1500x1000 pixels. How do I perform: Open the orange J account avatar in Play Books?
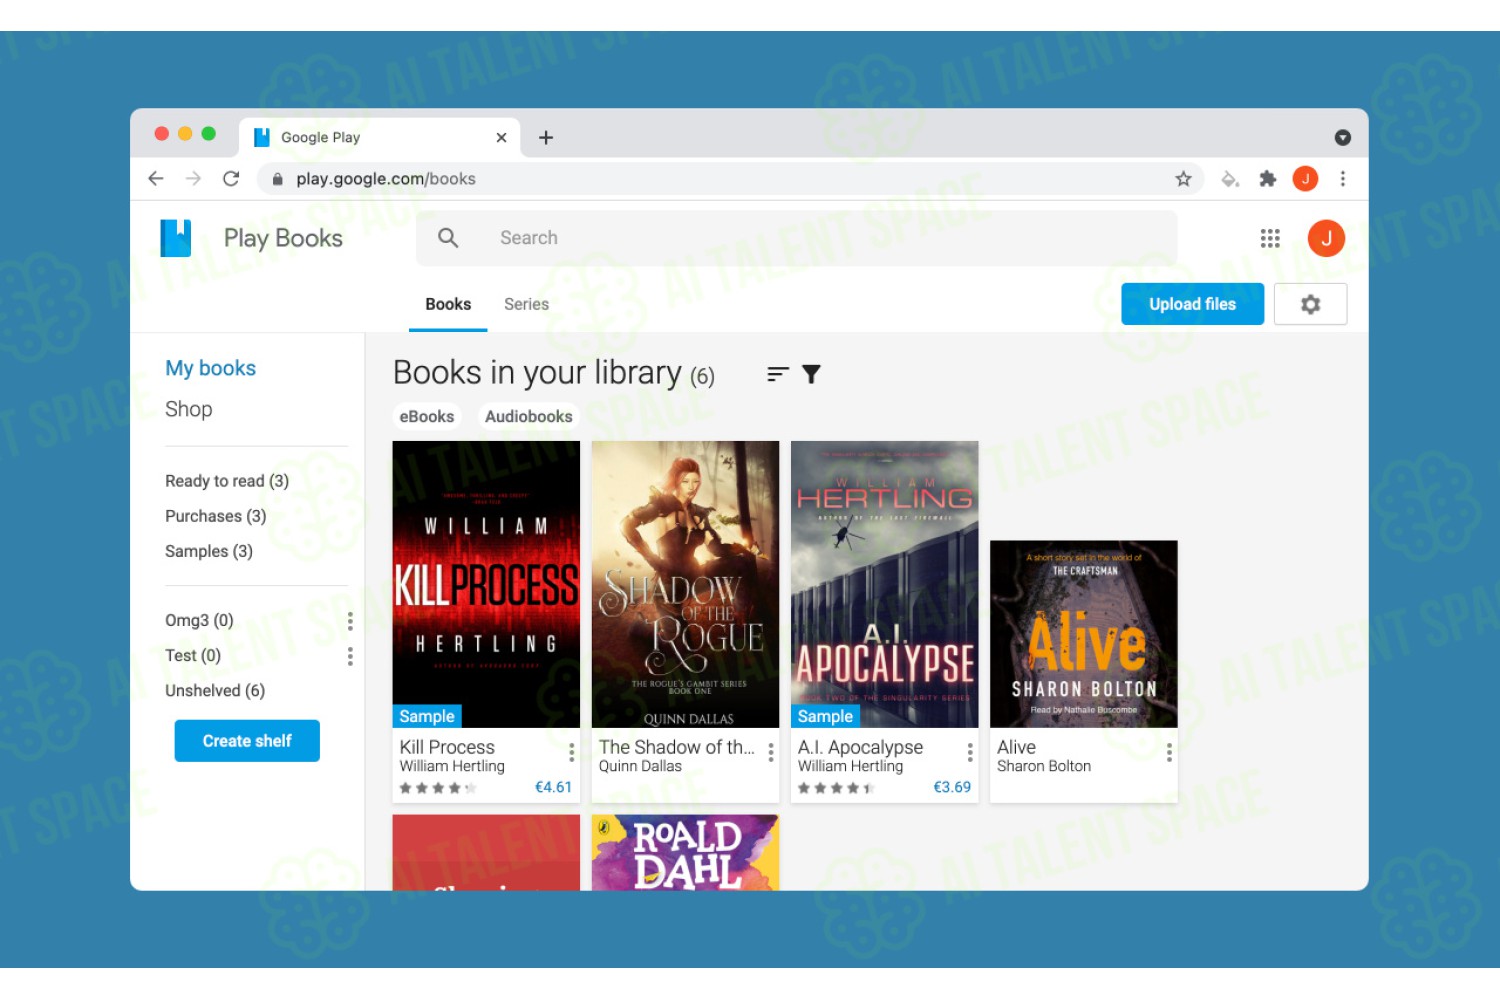[x=1326, y=238]
